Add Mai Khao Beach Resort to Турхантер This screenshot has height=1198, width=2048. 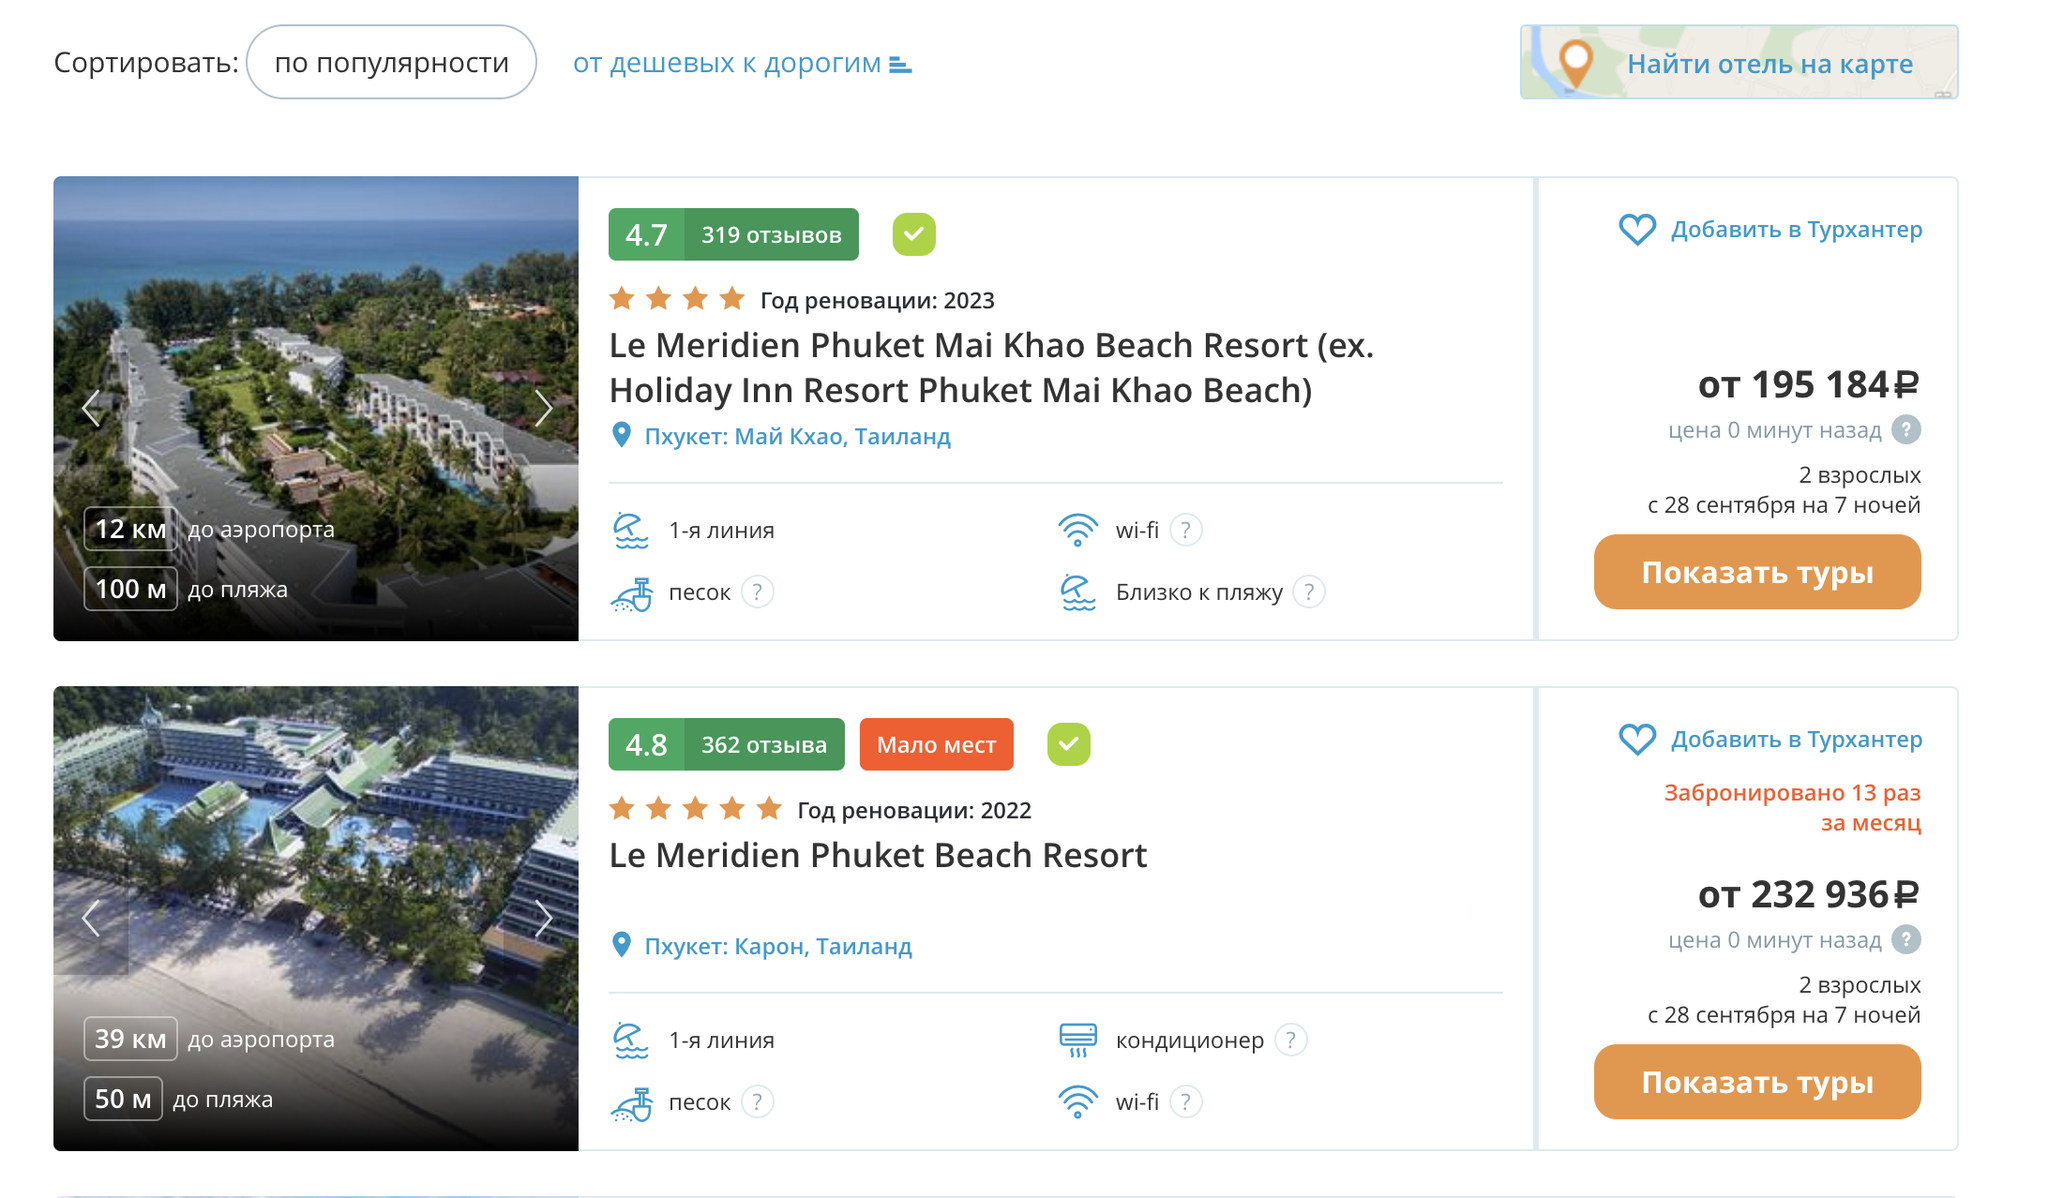pos(1770,229)
